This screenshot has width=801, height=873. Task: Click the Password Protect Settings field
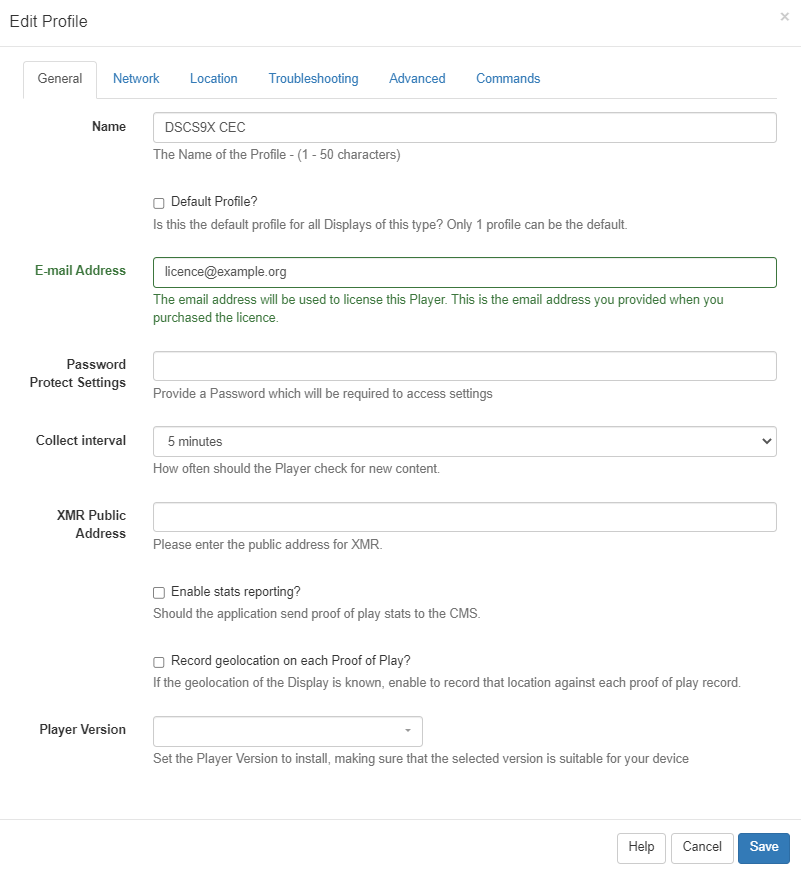465,366
